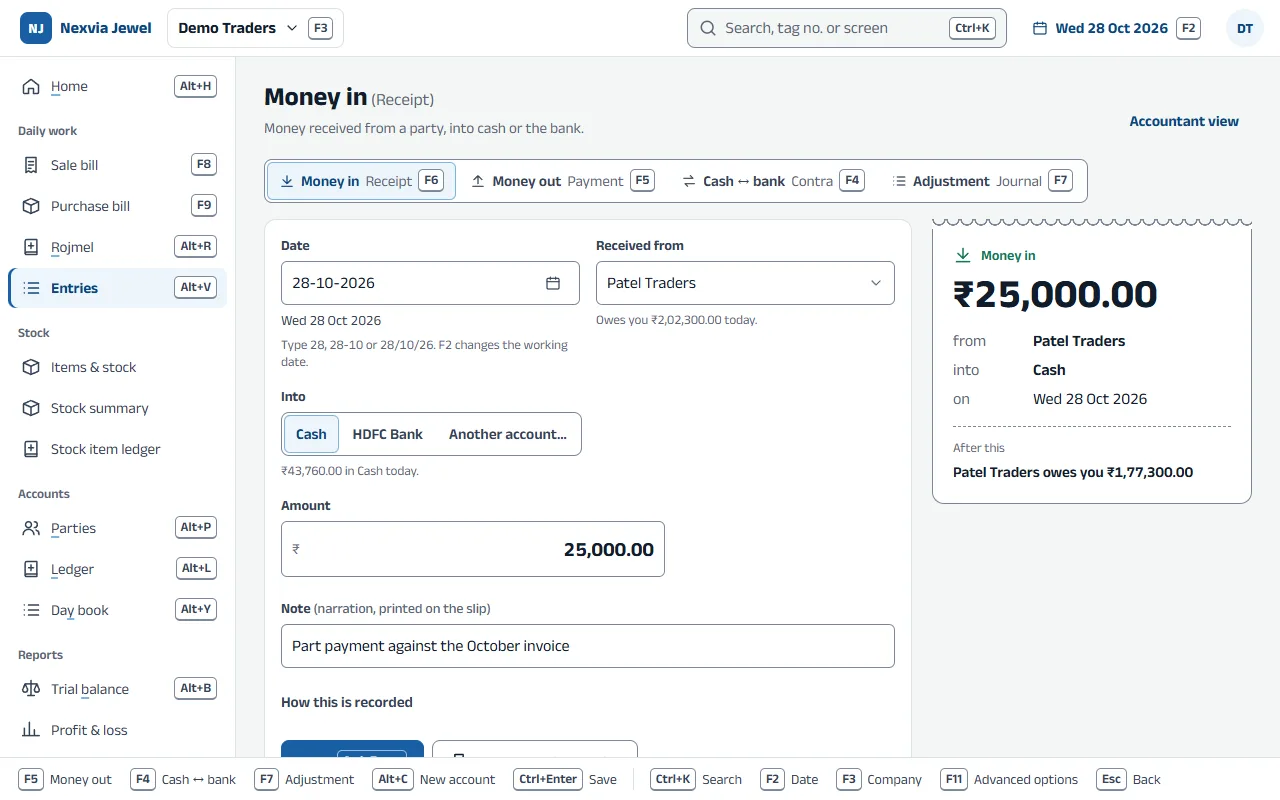This screenshot has height=800, width=1280.
Task: Click the Note narration input field
Action: click(x=588, y=646)
